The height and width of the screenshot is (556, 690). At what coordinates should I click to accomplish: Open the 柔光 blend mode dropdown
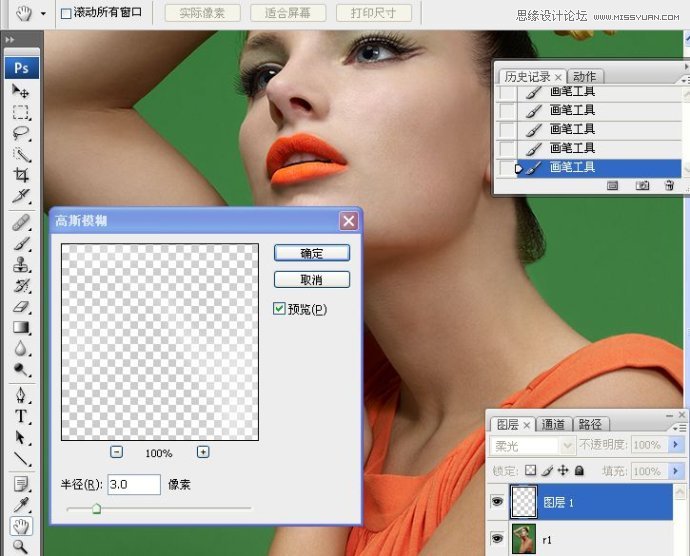click(568, 446)
